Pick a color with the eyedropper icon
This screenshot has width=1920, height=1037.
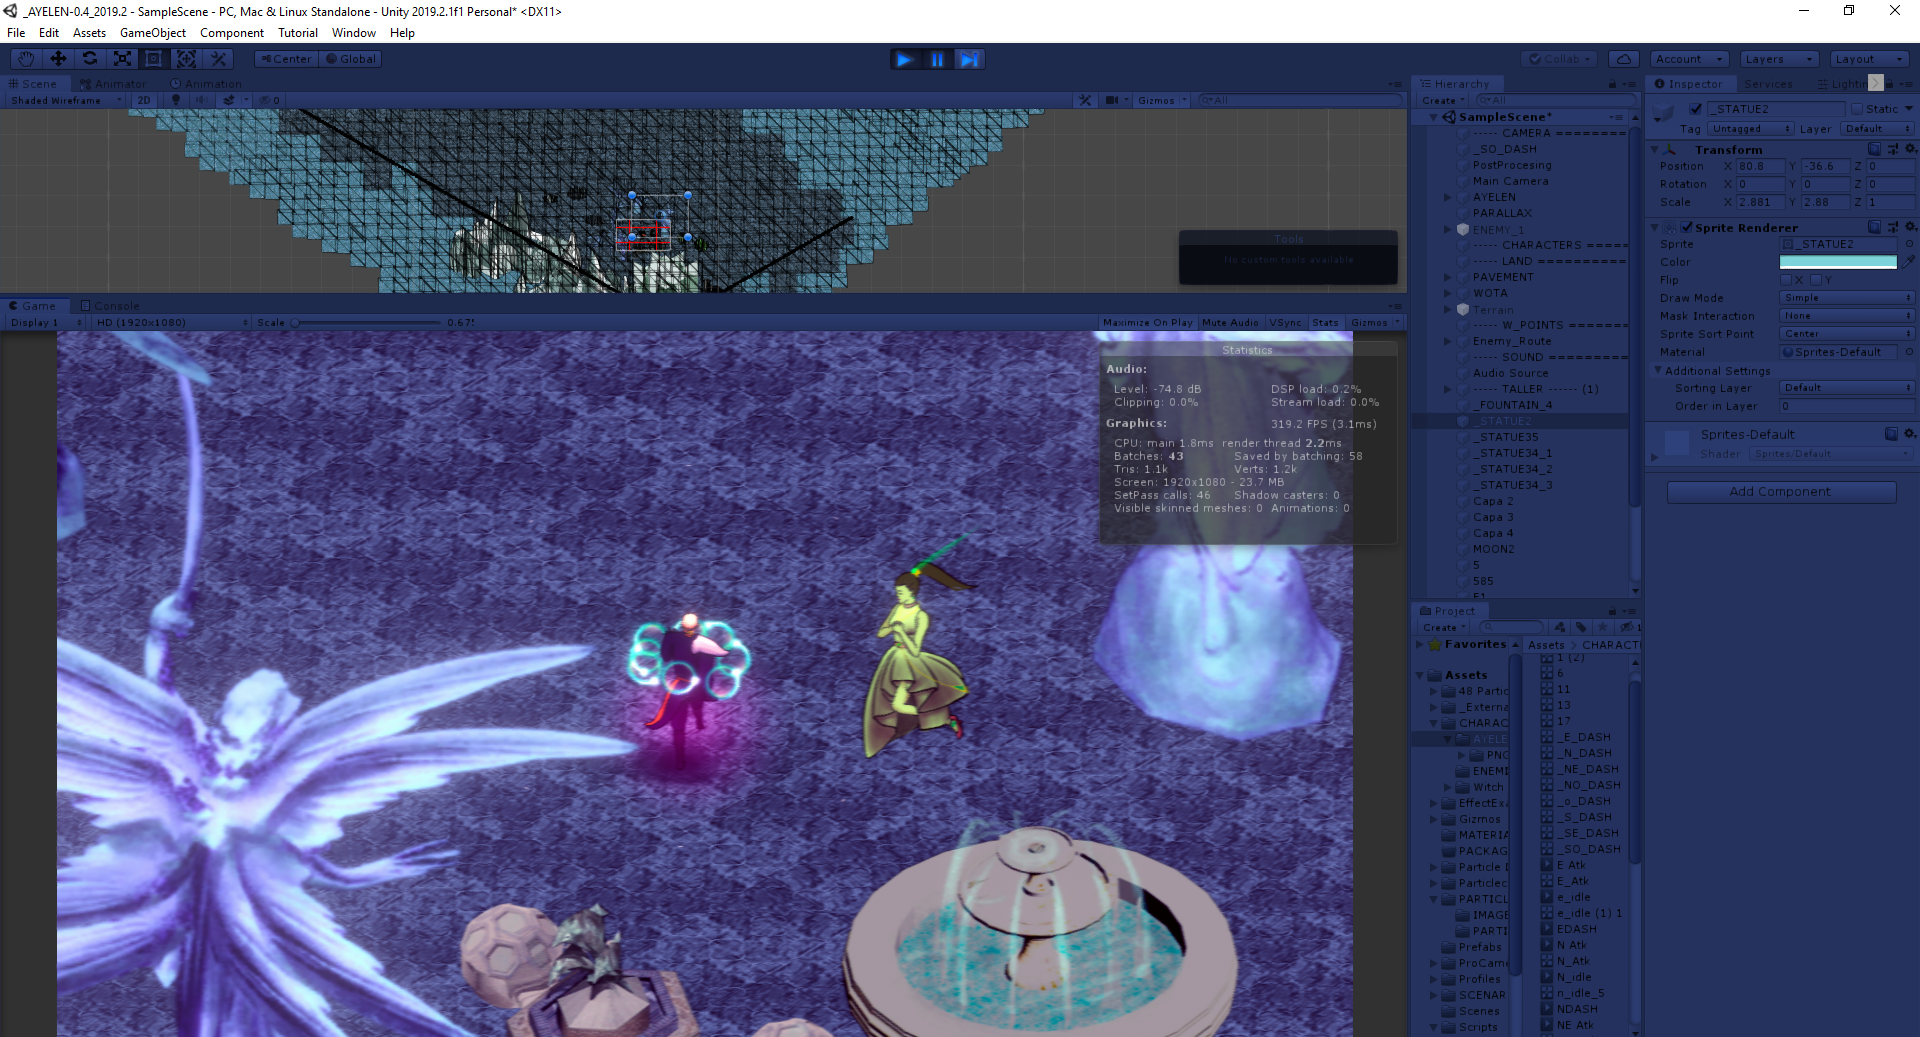pos(1909,261)
